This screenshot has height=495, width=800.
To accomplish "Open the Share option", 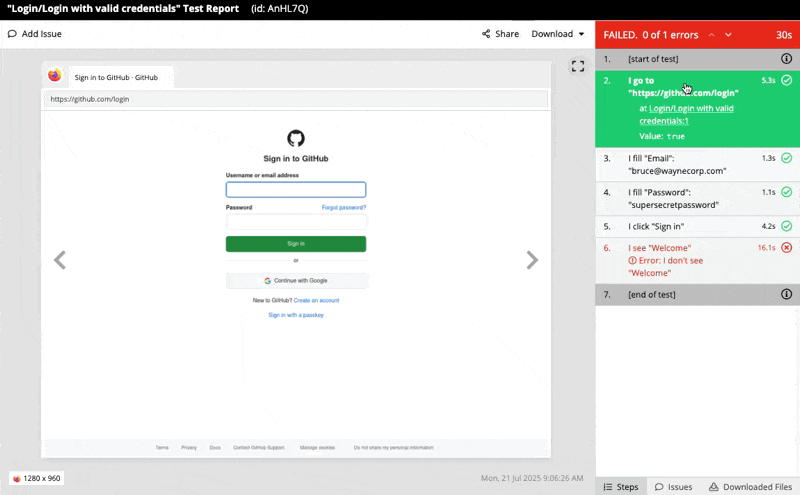I will 501,34.
